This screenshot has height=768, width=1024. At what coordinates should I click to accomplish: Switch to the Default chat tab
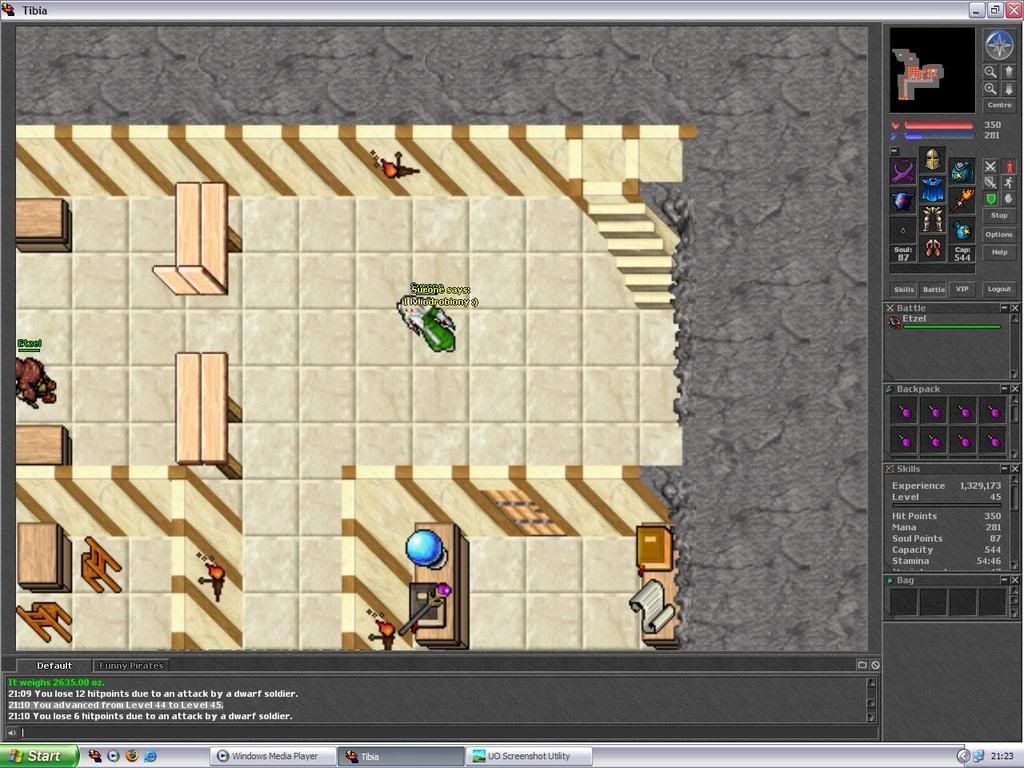point(54,665)
